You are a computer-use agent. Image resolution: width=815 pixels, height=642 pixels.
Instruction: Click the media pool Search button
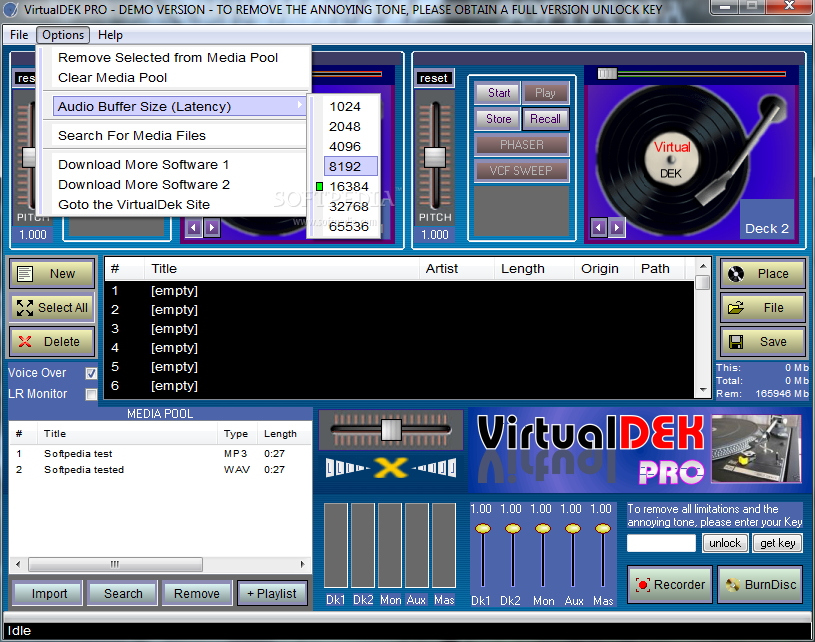click(x=123, y=594)
